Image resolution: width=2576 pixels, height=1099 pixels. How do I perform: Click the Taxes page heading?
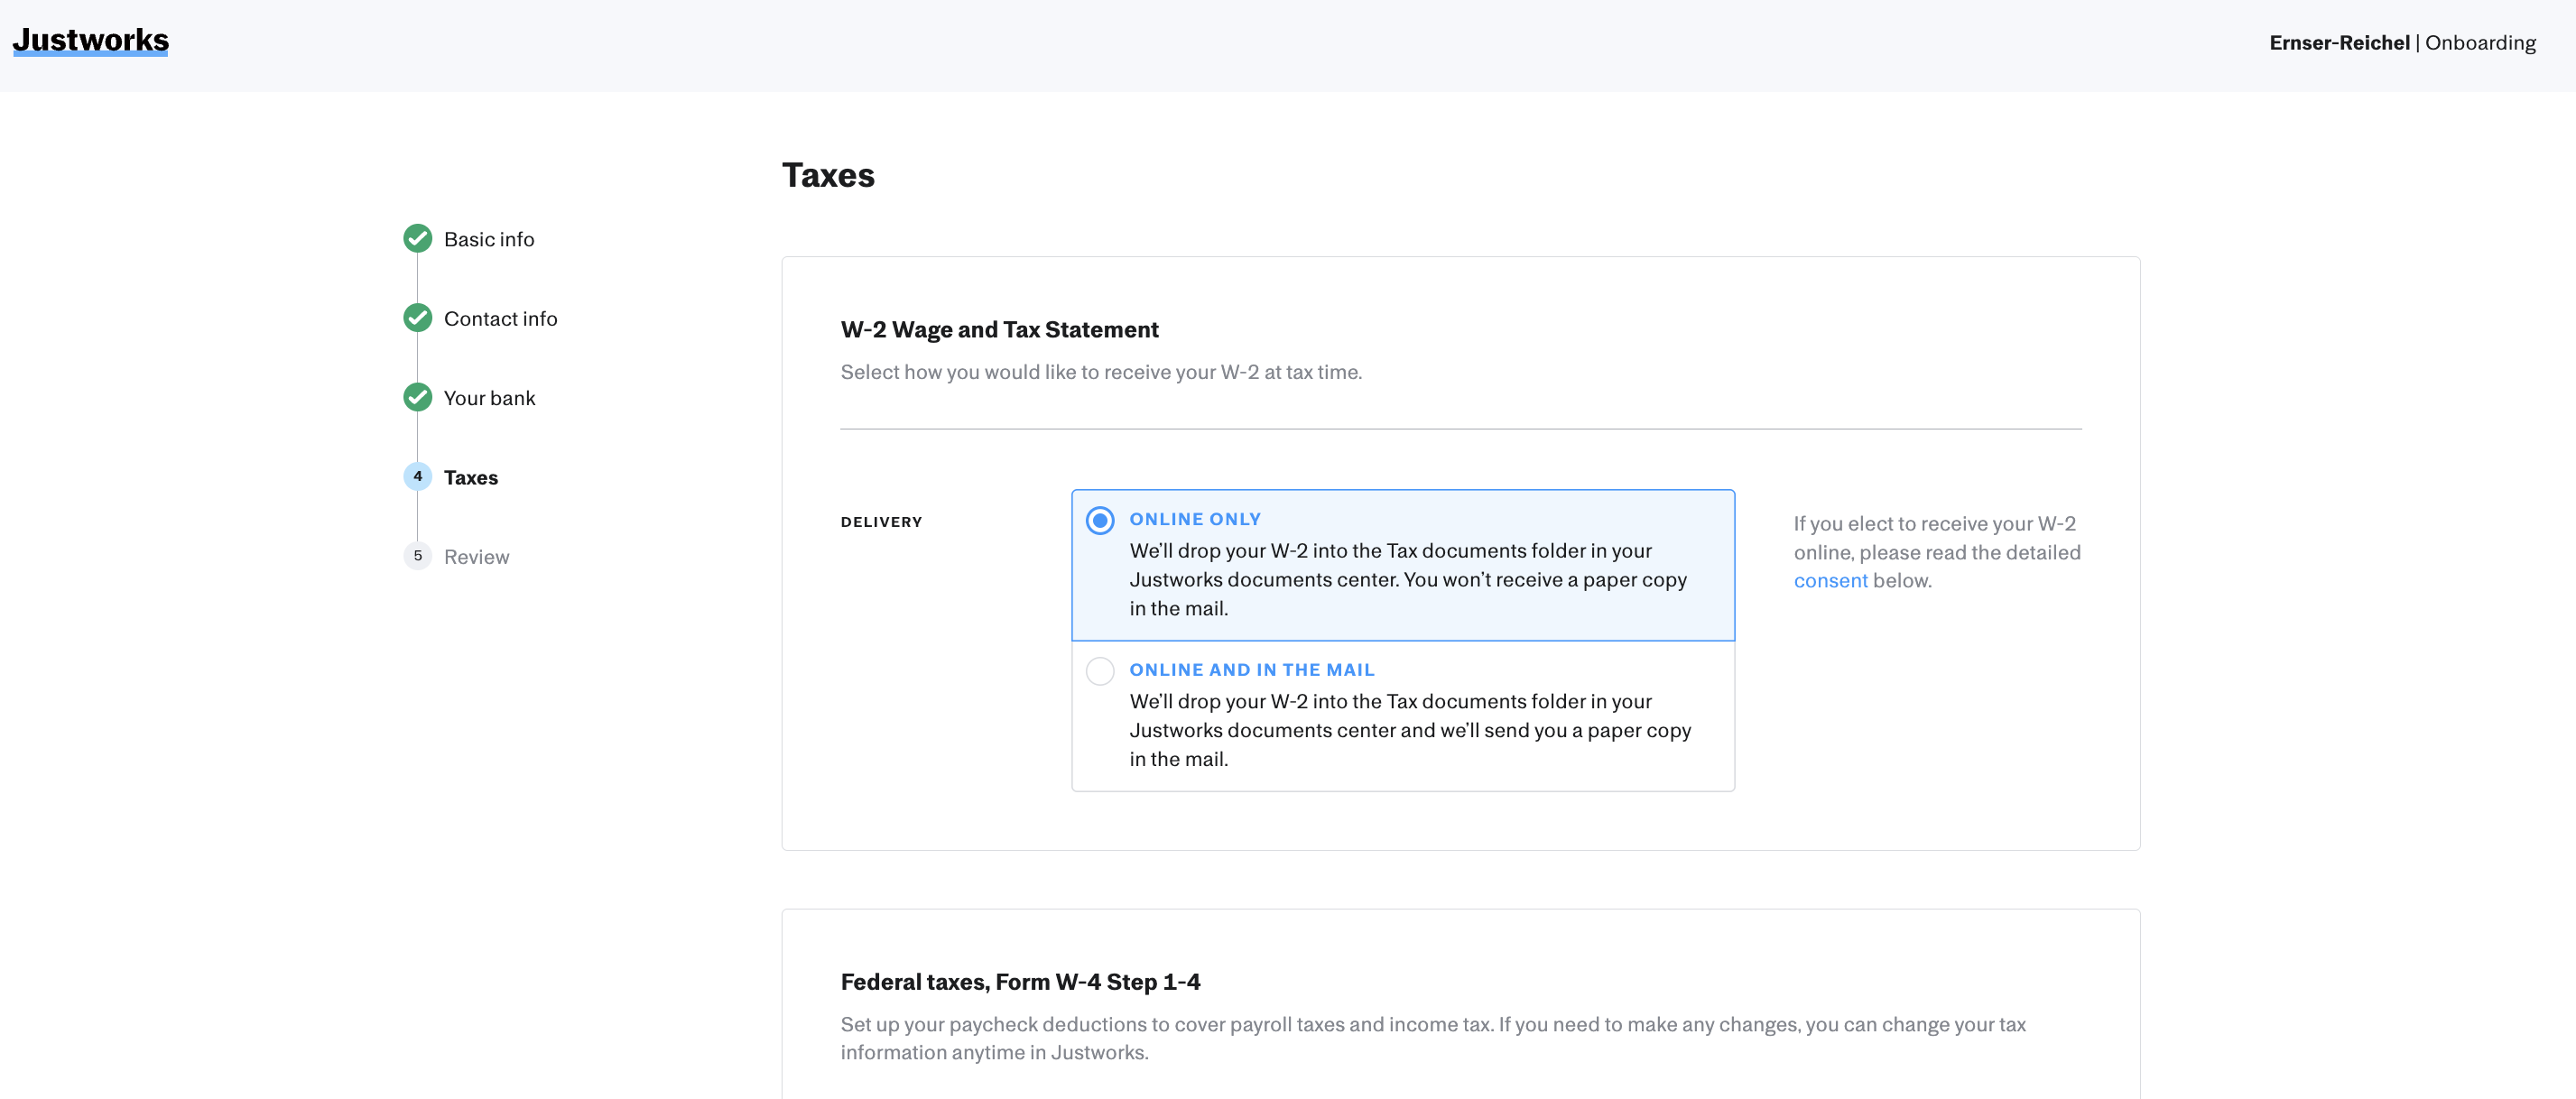click(828, 175)
